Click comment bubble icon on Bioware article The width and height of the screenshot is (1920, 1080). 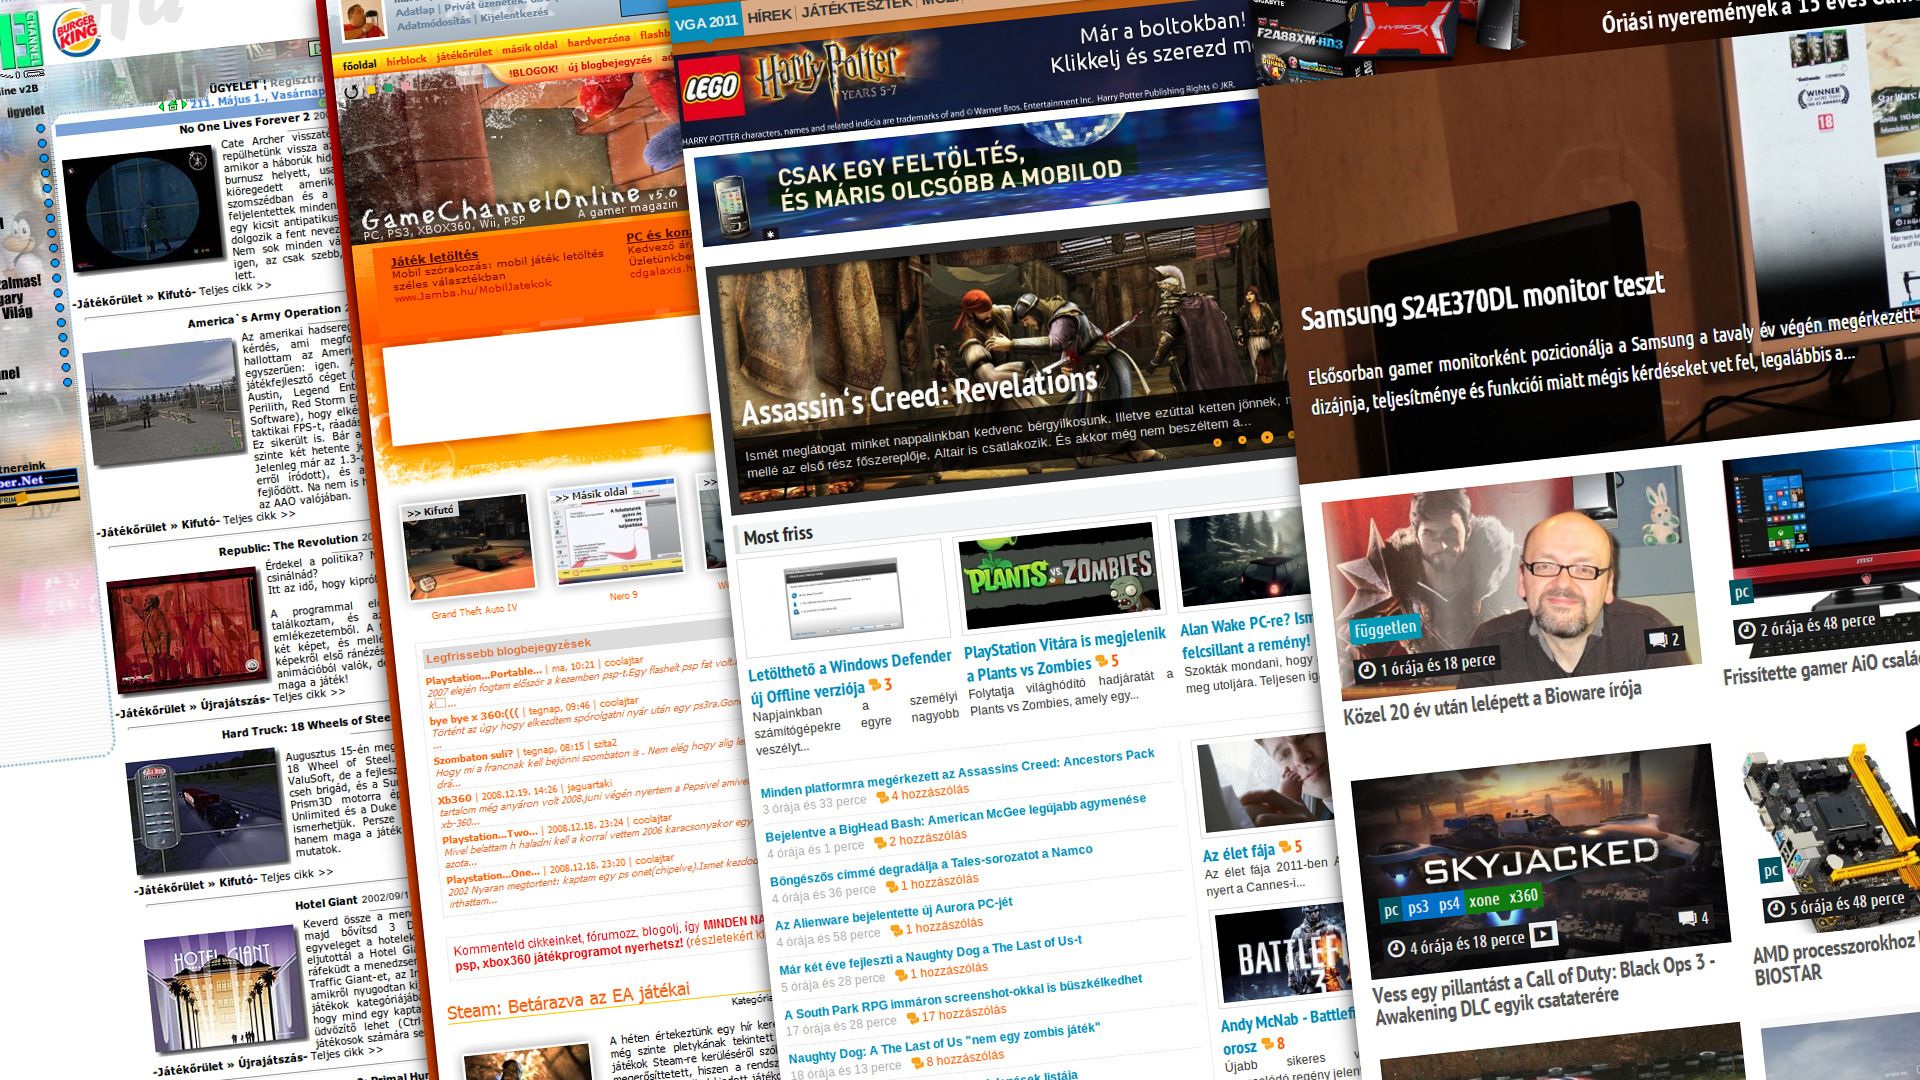pyautogui.click(x=1658, y=640)
